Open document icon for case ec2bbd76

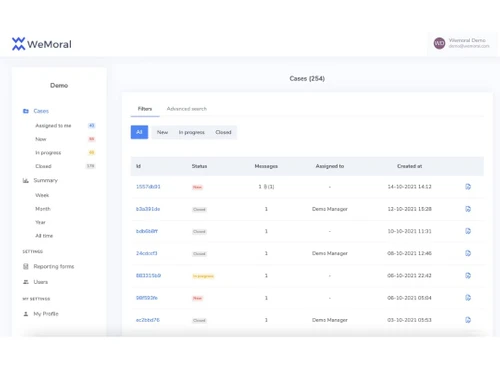(468, 320)
